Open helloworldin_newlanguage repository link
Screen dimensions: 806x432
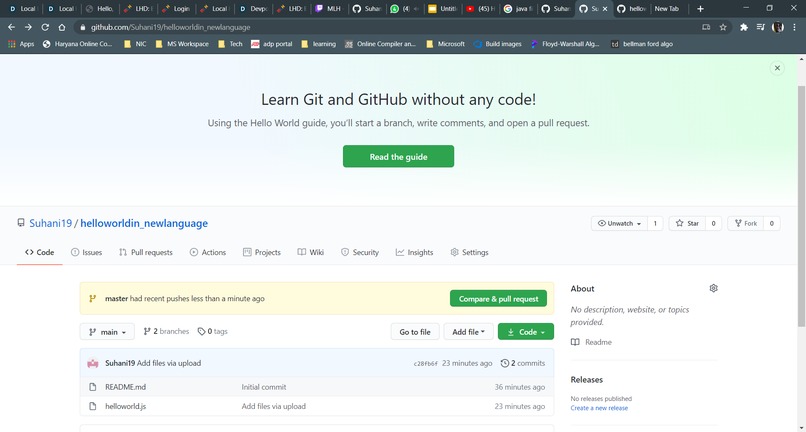click(144, 224)
